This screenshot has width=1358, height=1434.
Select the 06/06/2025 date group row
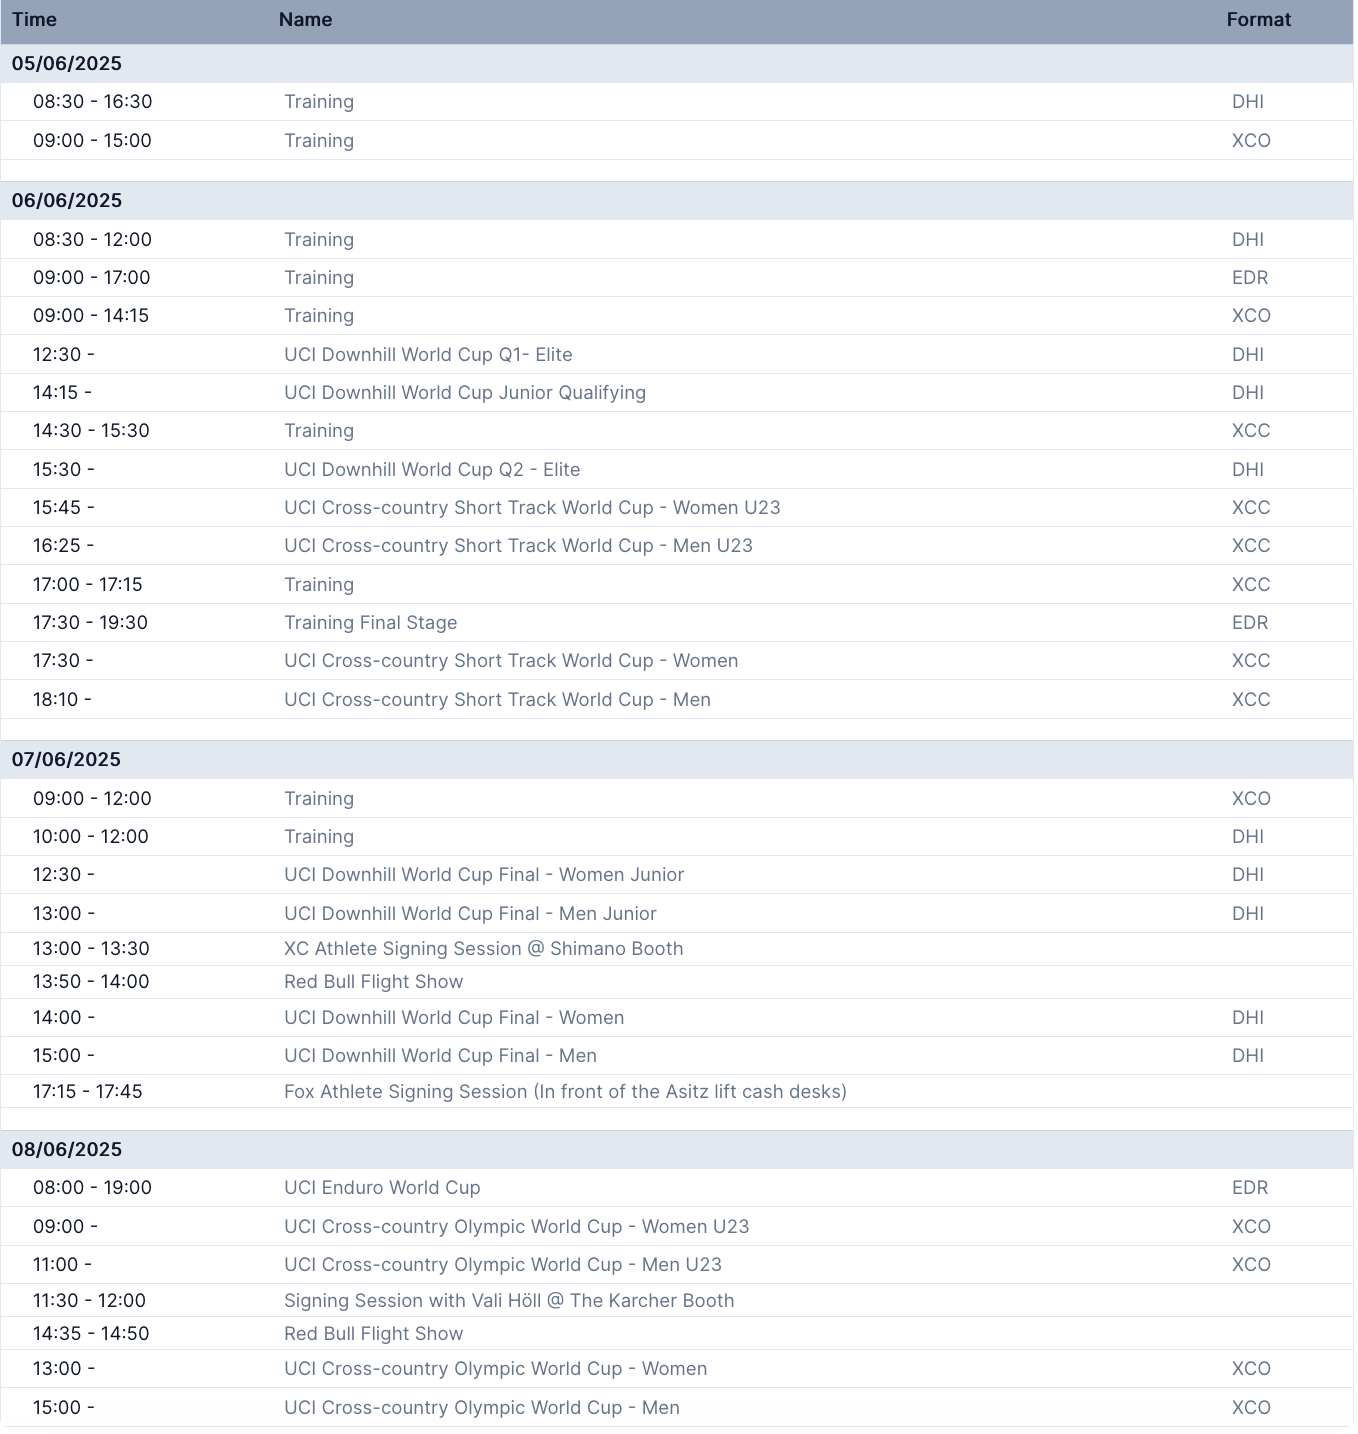coord(67,200)
